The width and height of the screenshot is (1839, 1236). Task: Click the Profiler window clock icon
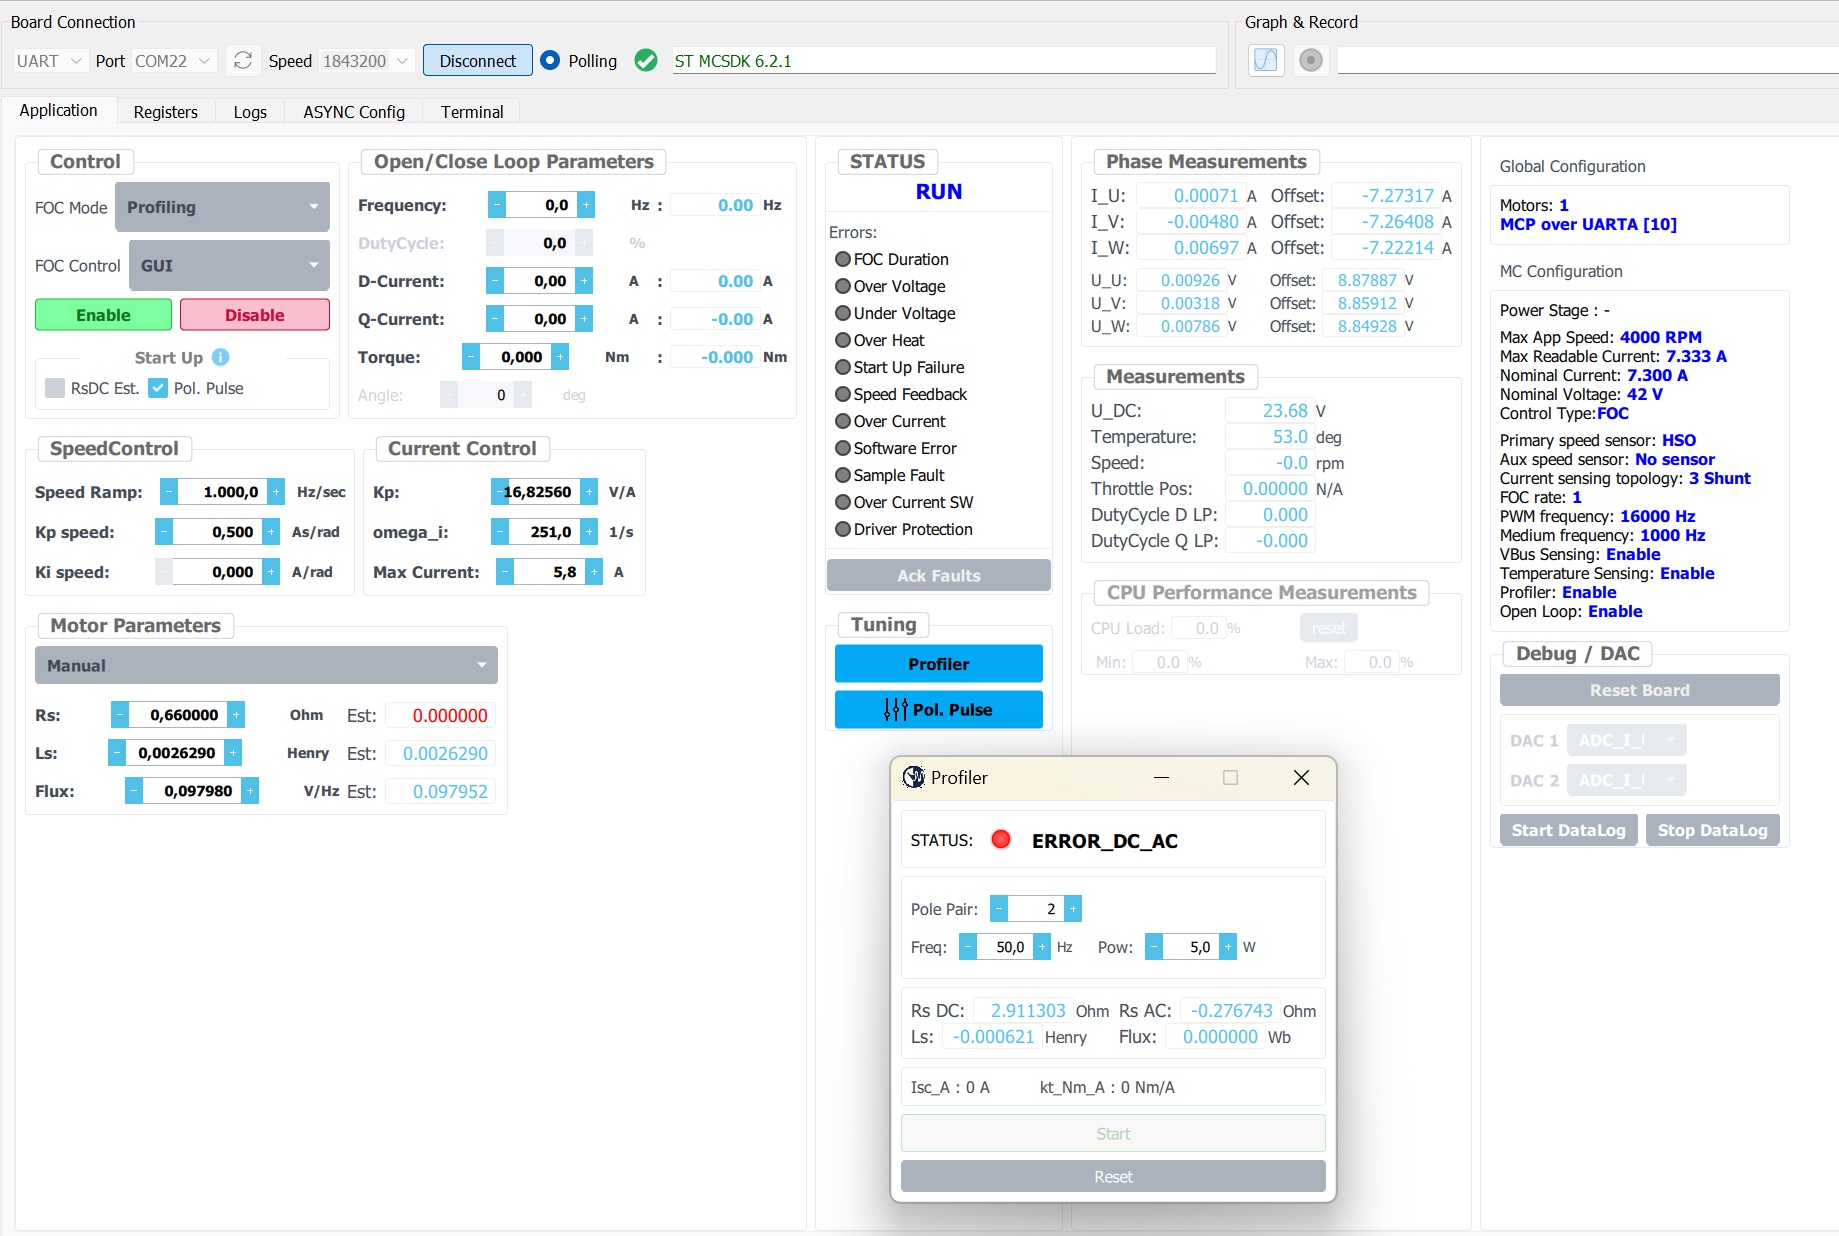click(913, 777)
